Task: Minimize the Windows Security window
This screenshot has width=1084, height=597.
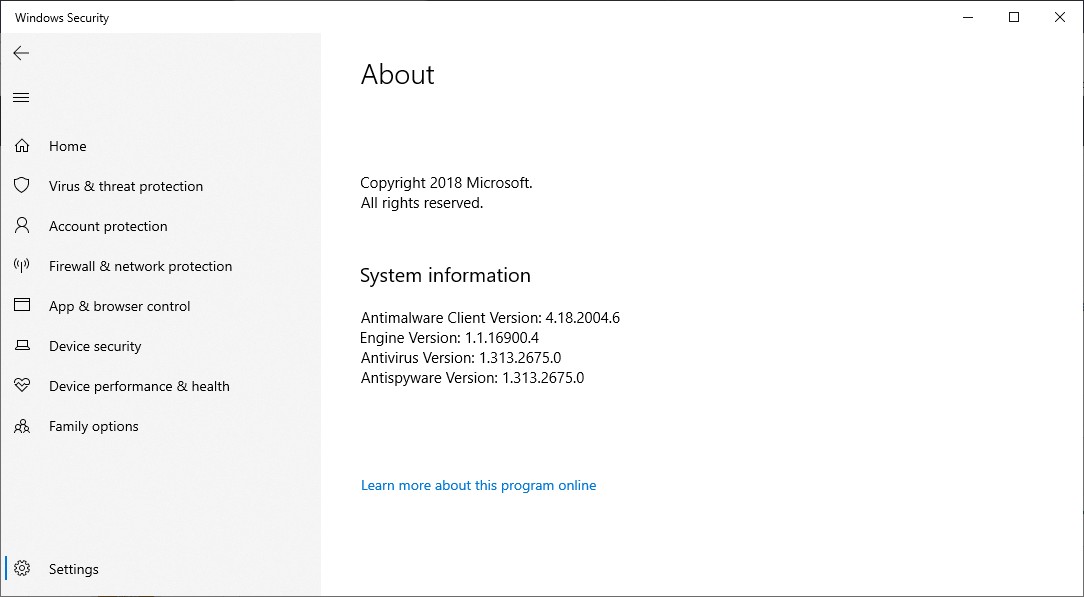Action: click(968, 17)
